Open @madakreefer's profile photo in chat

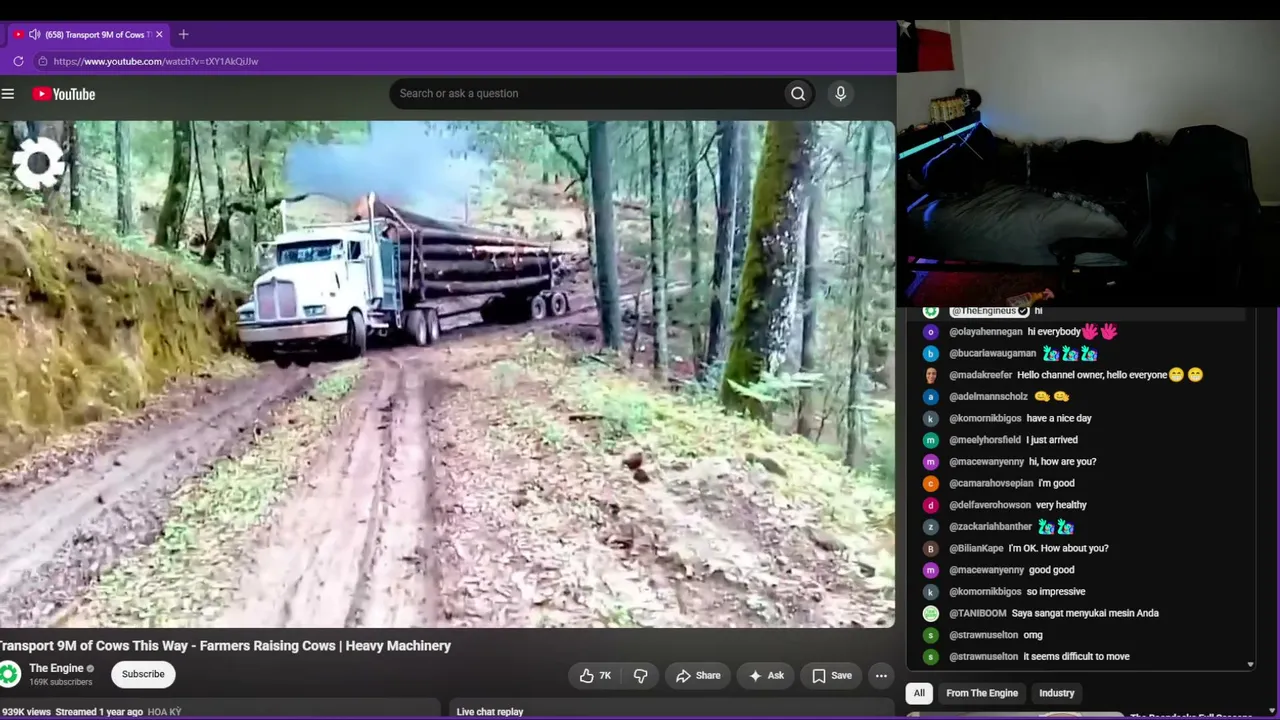pos(931,375)
